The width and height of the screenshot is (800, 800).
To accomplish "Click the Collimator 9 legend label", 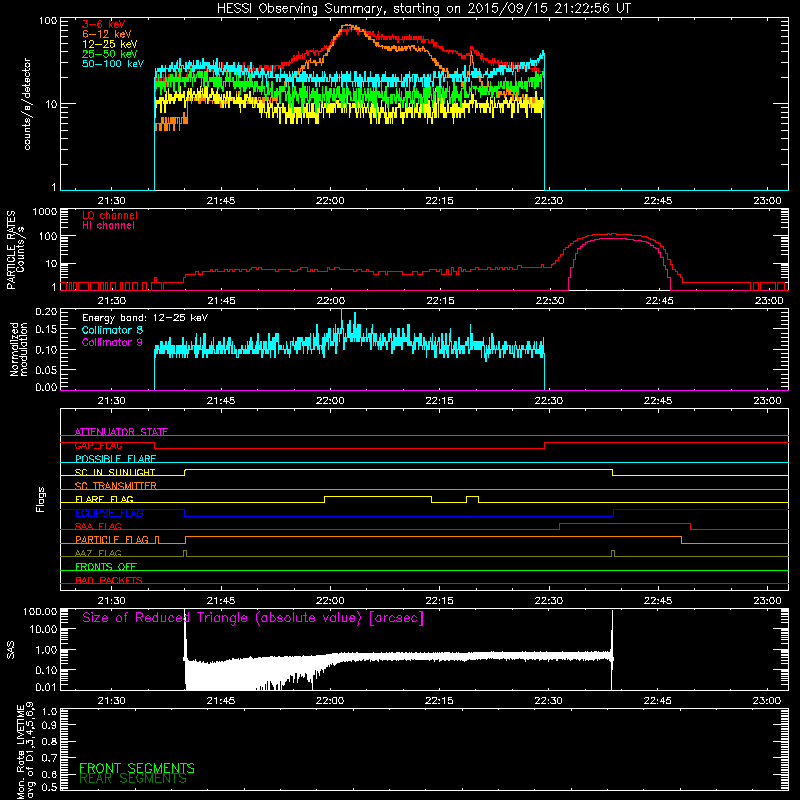I will point(112,342).
